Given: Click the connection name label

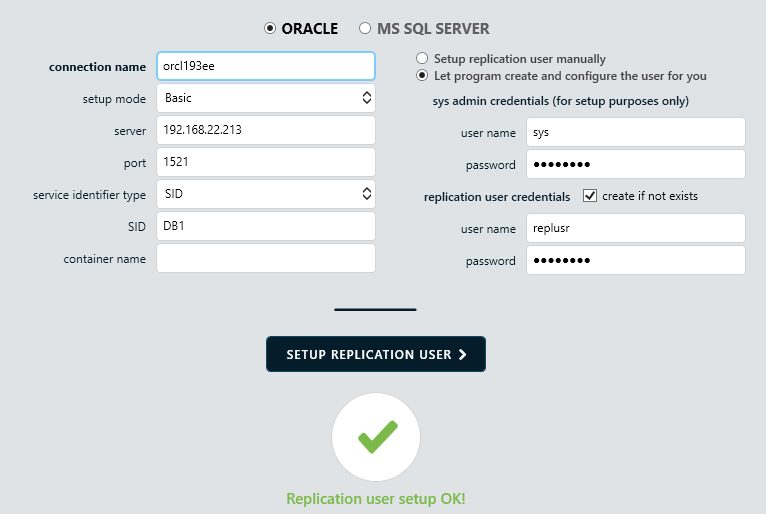Looking at the screenshot, I should (97, 67).
